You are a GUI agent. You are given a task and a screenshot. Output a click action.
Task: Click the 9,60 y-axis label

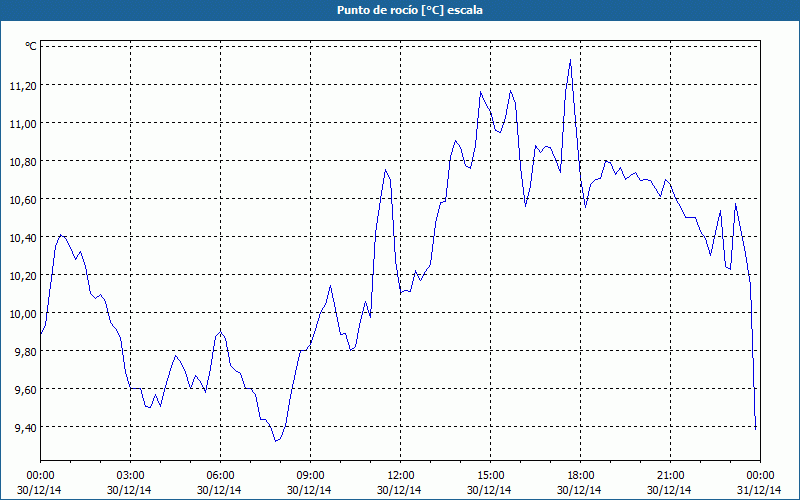(x=26, y=390)
